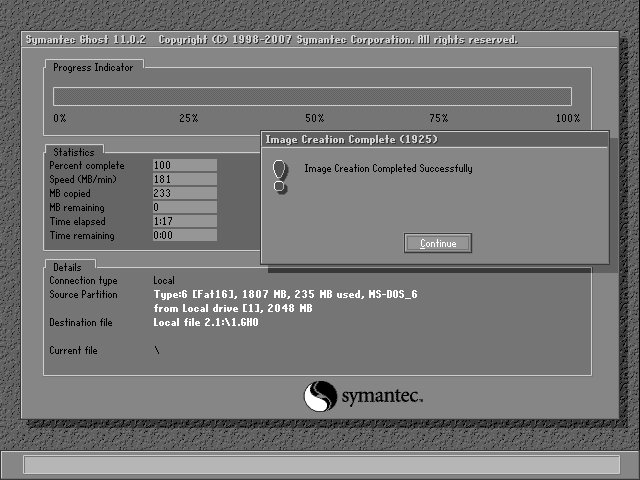Click the 'Time remaining' label
640x480 pixels.
click(x=82, y=236)
